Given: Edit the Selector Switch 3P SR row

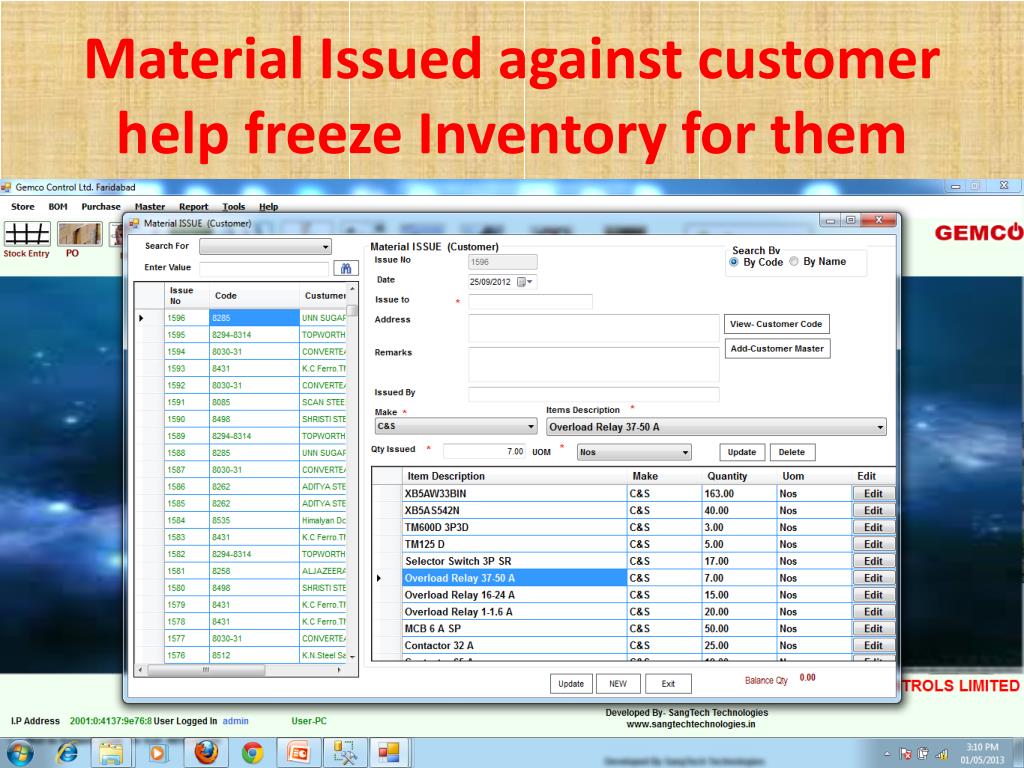Looking at the screenshot, I should [x=873, y=561].
